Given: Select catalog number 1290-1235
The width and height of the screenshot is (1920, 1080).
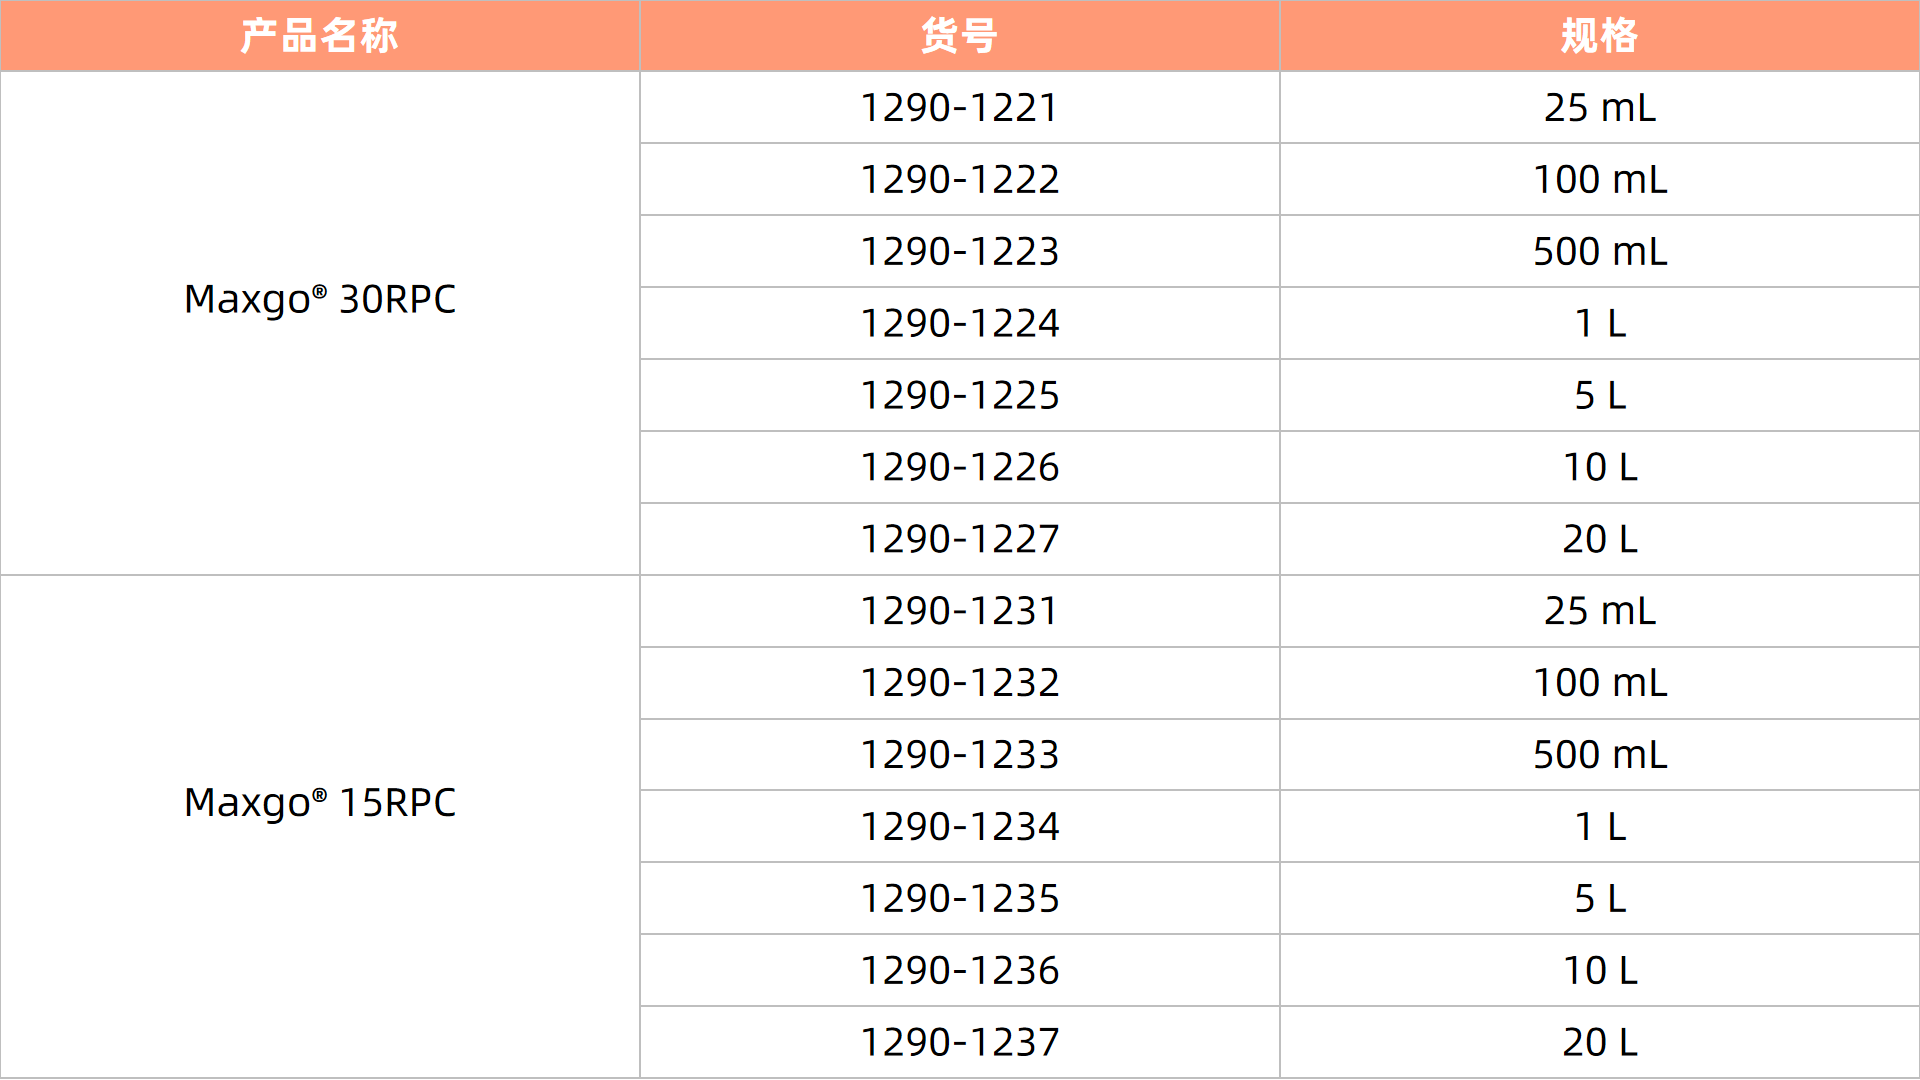Looking at the screenshot, I should pyautogui.click(x=959, y=899).
